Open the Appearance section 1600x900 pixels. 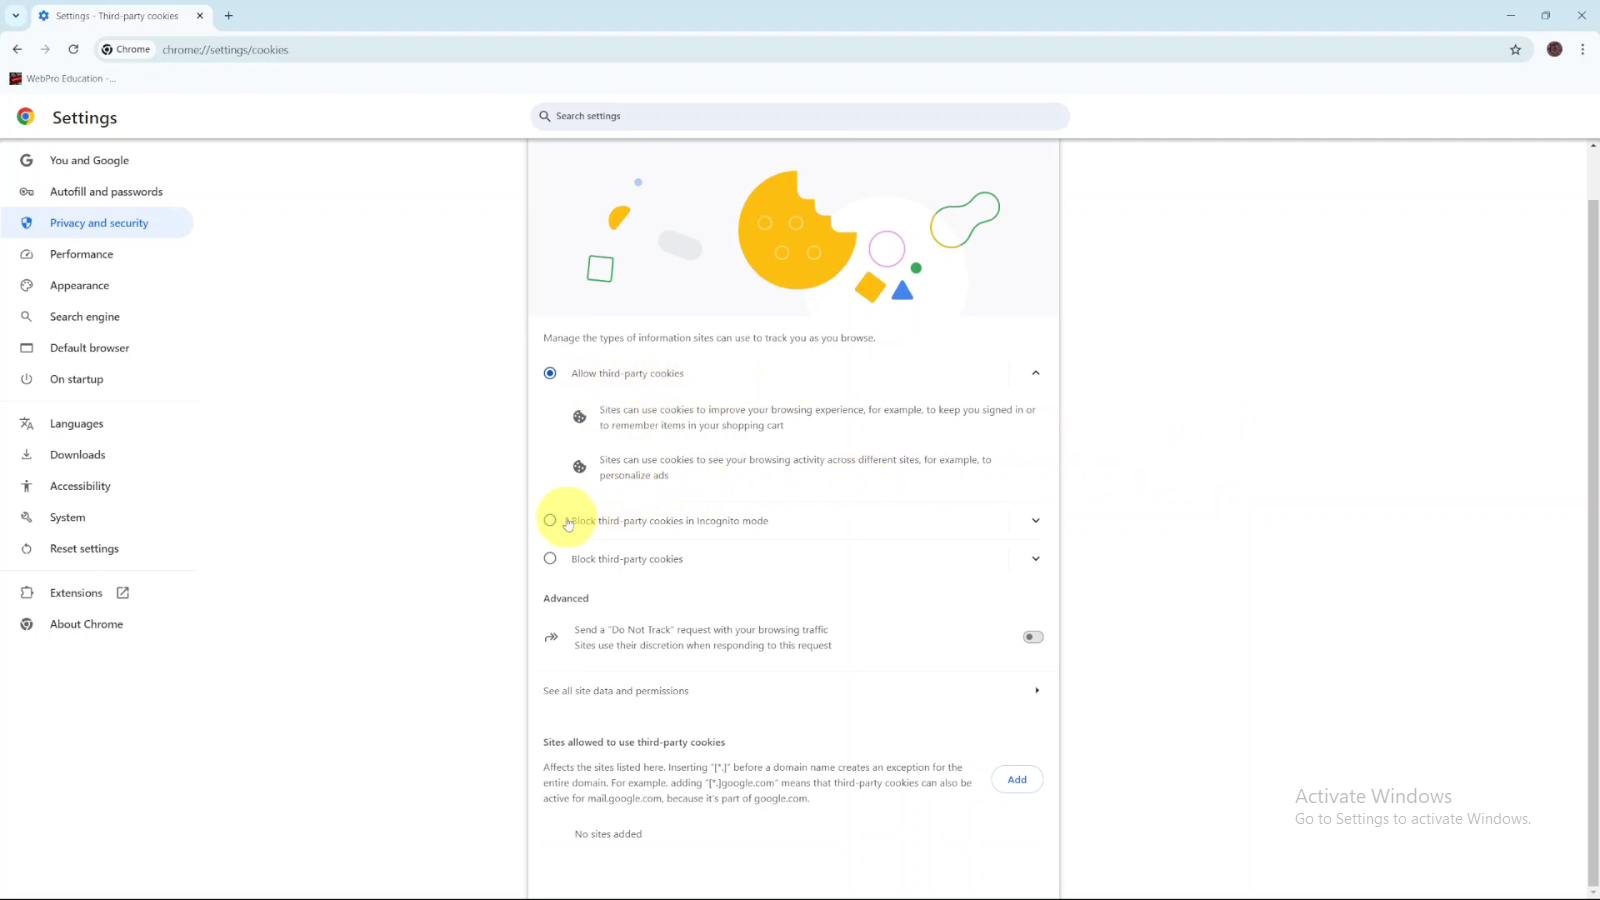click(79, 286)
